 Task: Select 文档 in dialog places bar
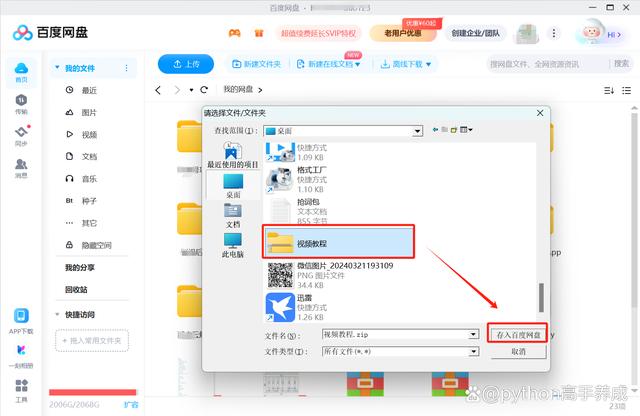pyautogui.click(x=233, y=216)
